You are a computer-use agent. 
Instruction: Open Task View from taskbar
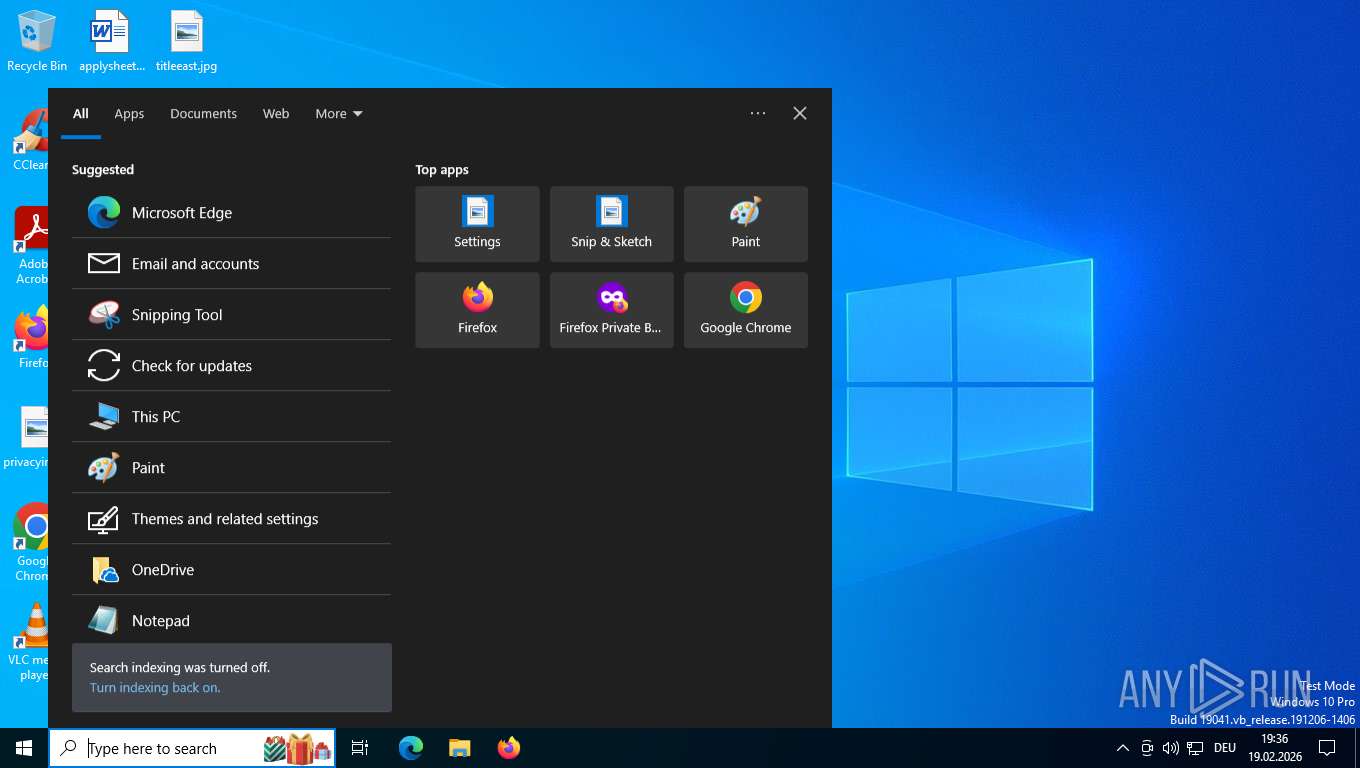tap(360, 748)
